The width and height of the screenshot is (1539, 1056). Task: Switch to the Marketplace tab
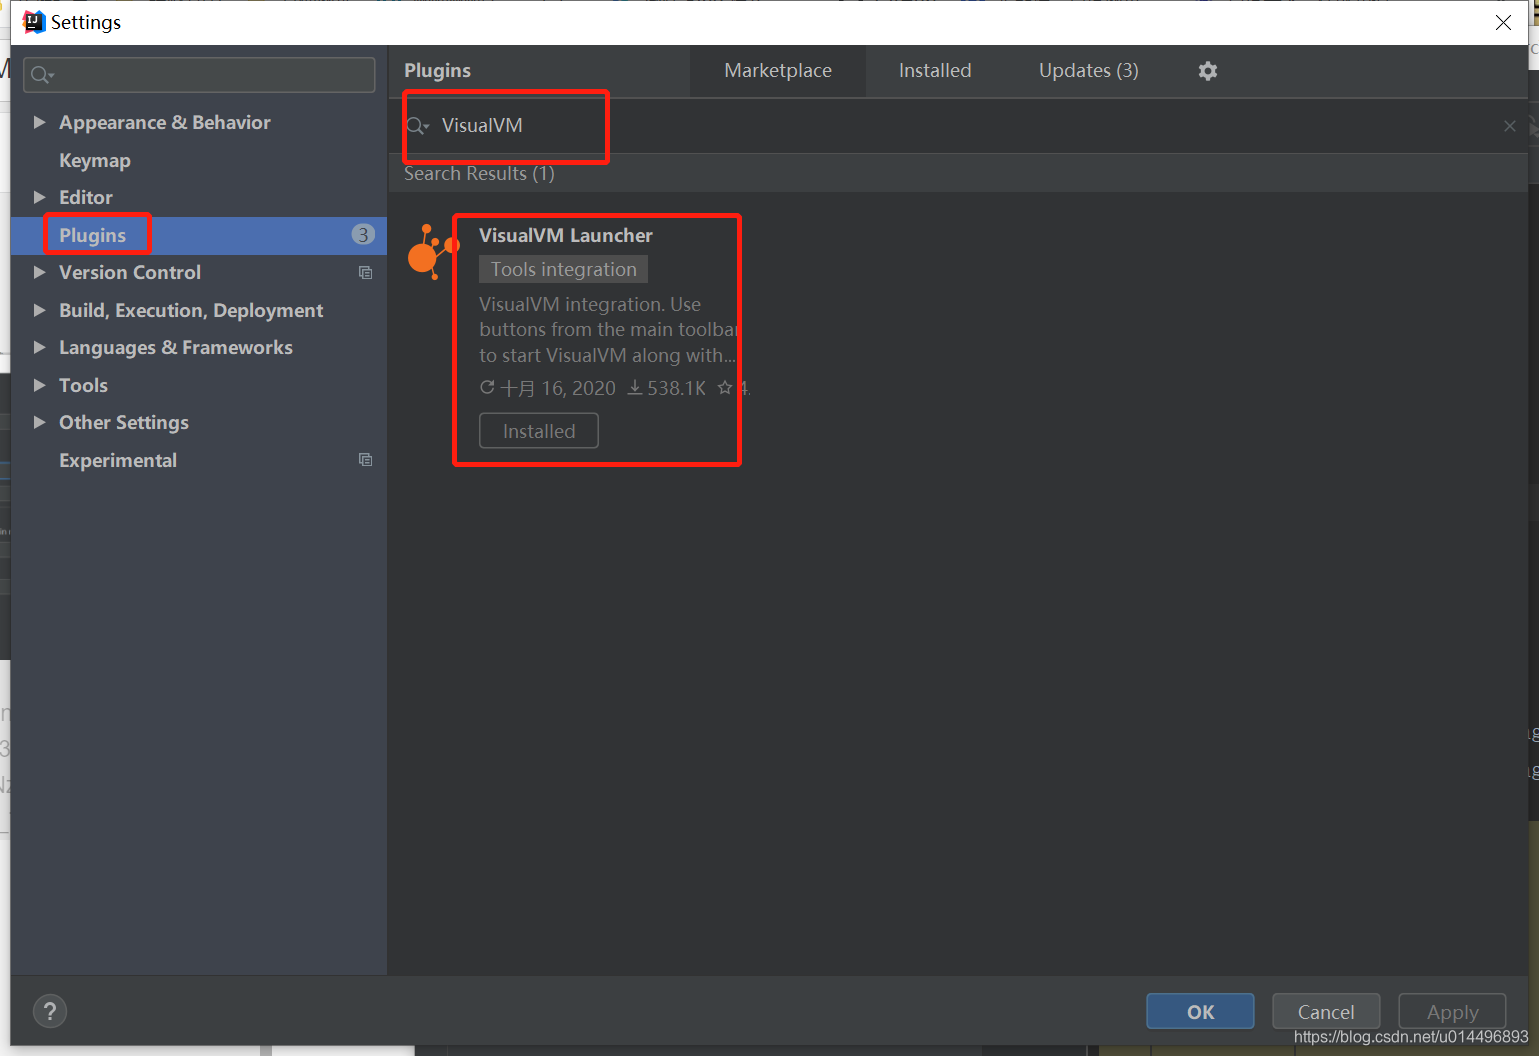(x=778, y=71)
